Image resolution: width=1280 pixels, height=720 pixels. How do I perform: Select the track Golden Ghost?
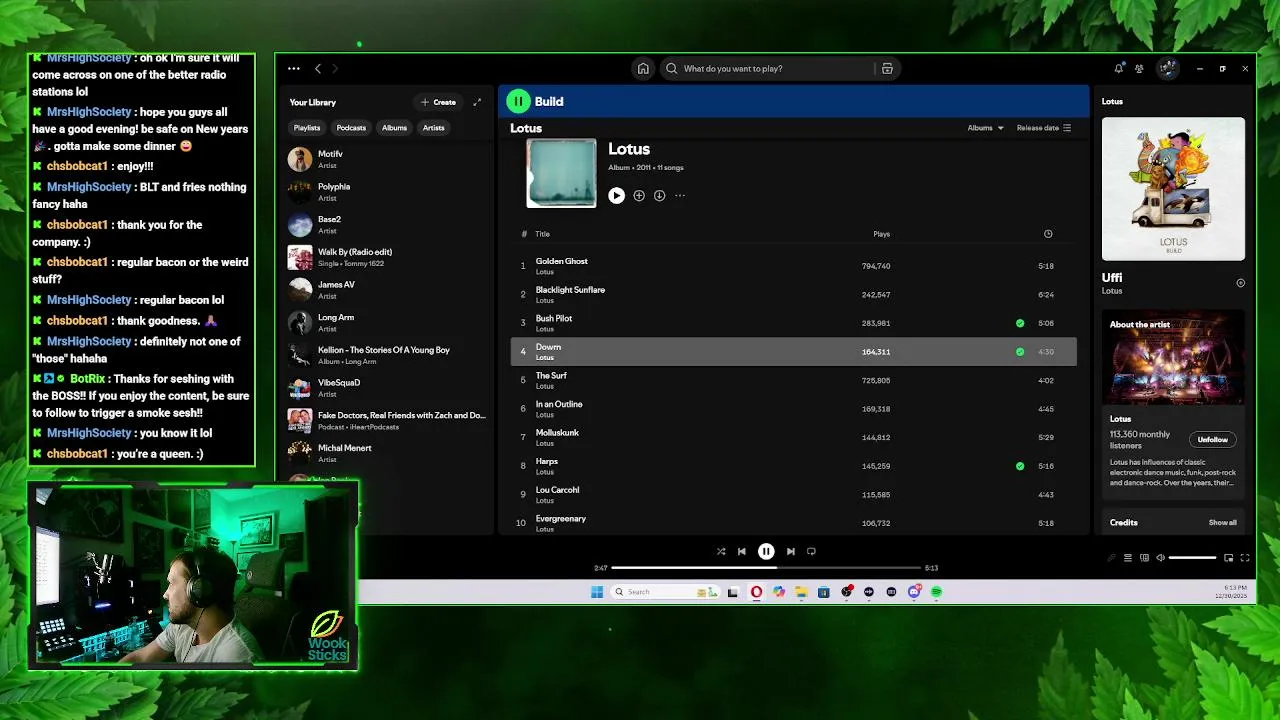[794, 266]
